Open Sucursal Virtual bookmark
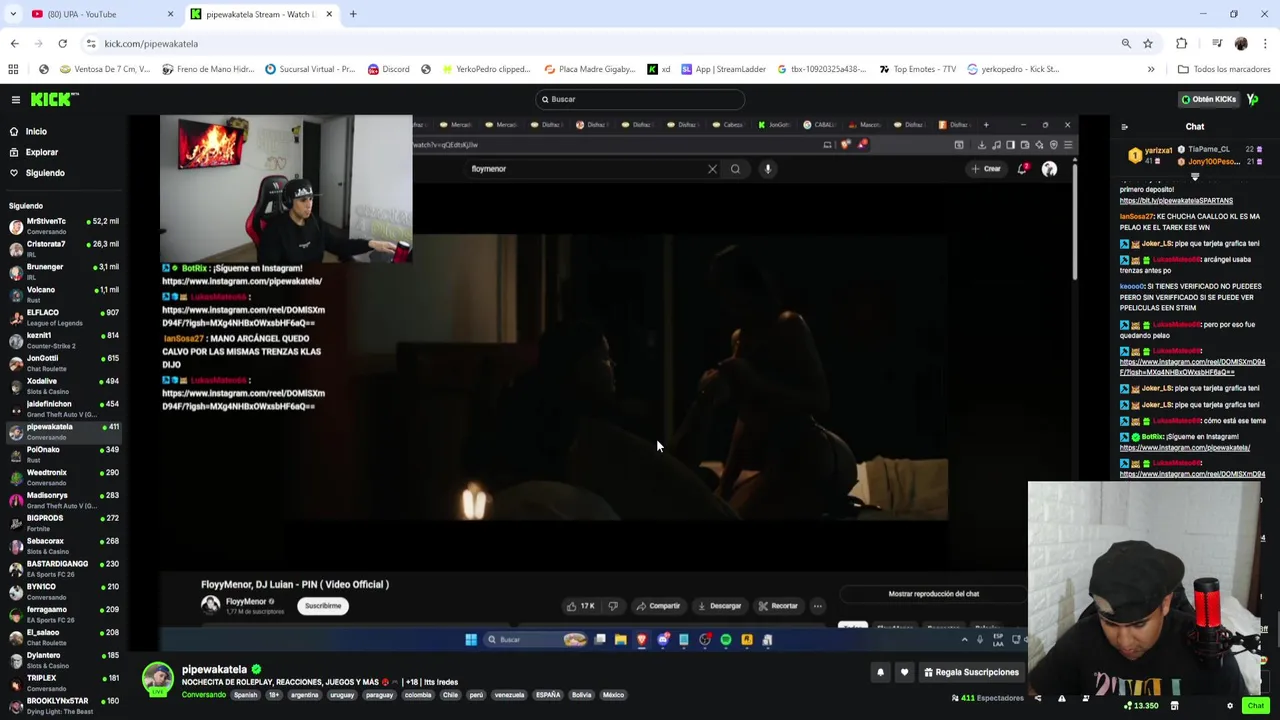Image resolution: width=1280 pixels, height=720 pixels. pos(310,69)
